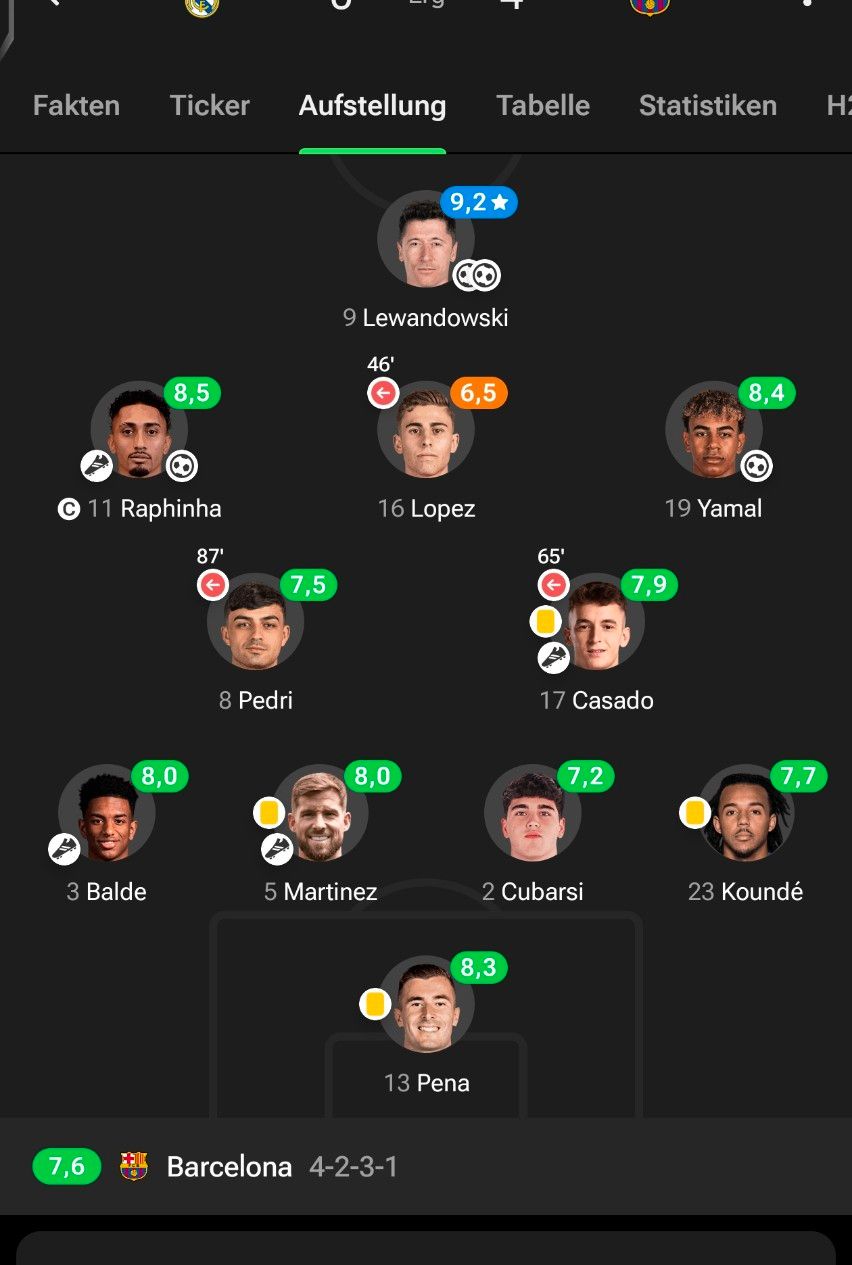Open the Statistiken tab

707,106
